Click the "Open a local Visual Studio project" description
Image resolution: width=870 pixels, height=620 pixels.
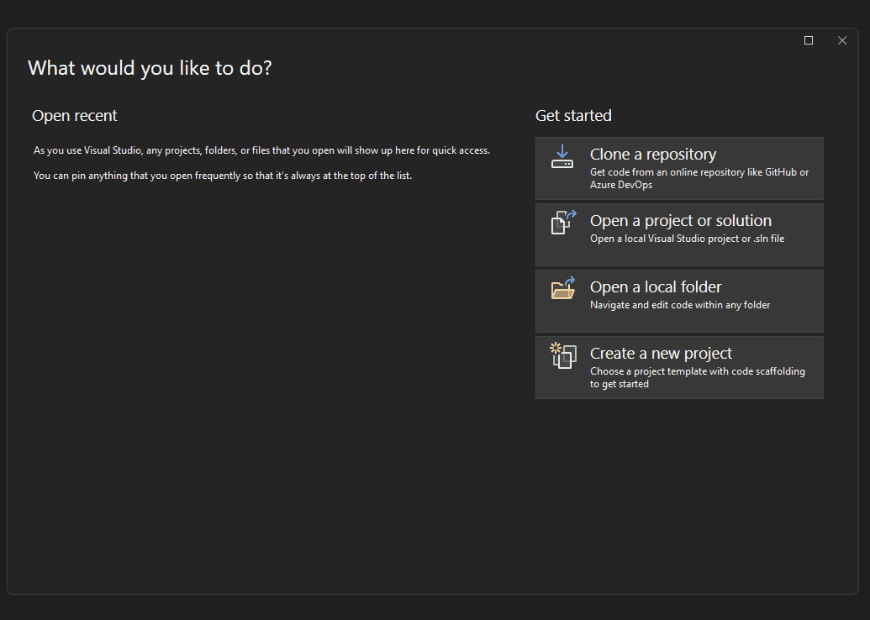[687, 239]
